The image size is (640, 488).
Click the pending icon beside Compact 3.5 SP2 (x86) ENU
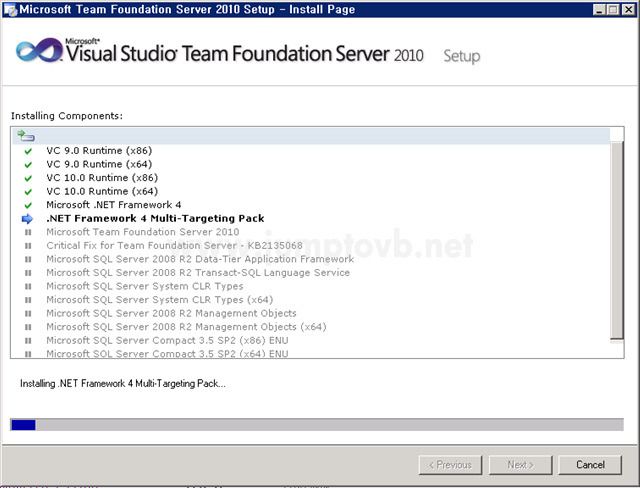pos(28,340)
